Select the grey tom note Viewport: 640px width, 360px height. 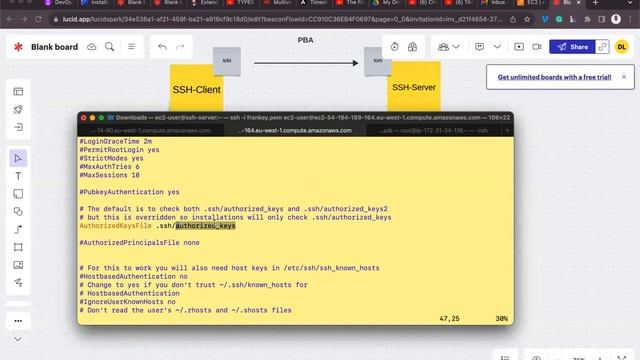[x=378, y=61]
